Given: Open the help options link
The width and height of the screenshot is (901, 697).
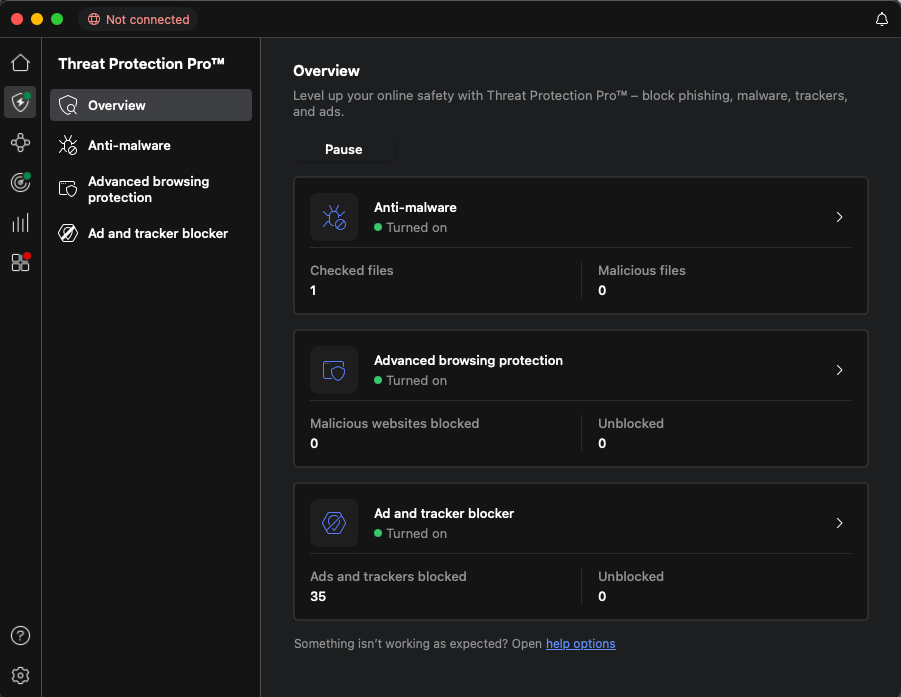Looking at the screenshot, I should [580, 644].
